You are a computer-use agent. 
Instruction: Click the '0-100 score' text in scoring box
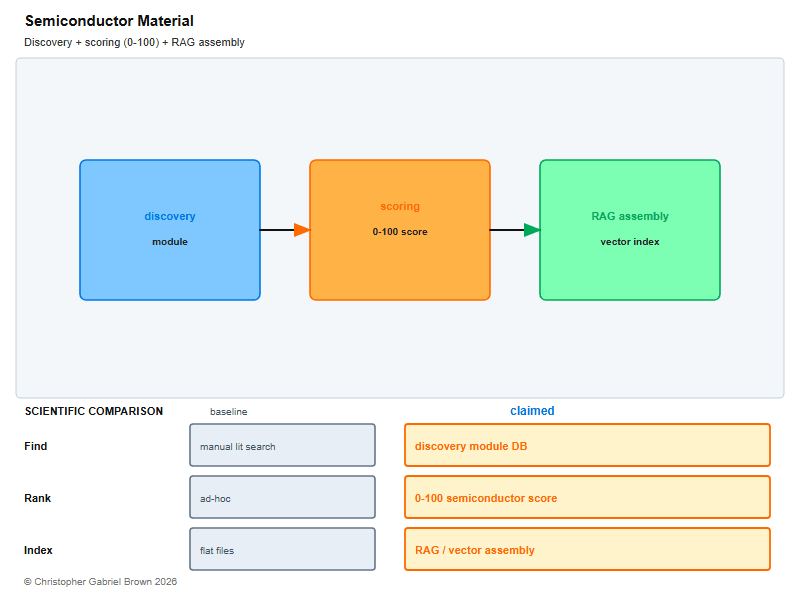pos(400,232)
